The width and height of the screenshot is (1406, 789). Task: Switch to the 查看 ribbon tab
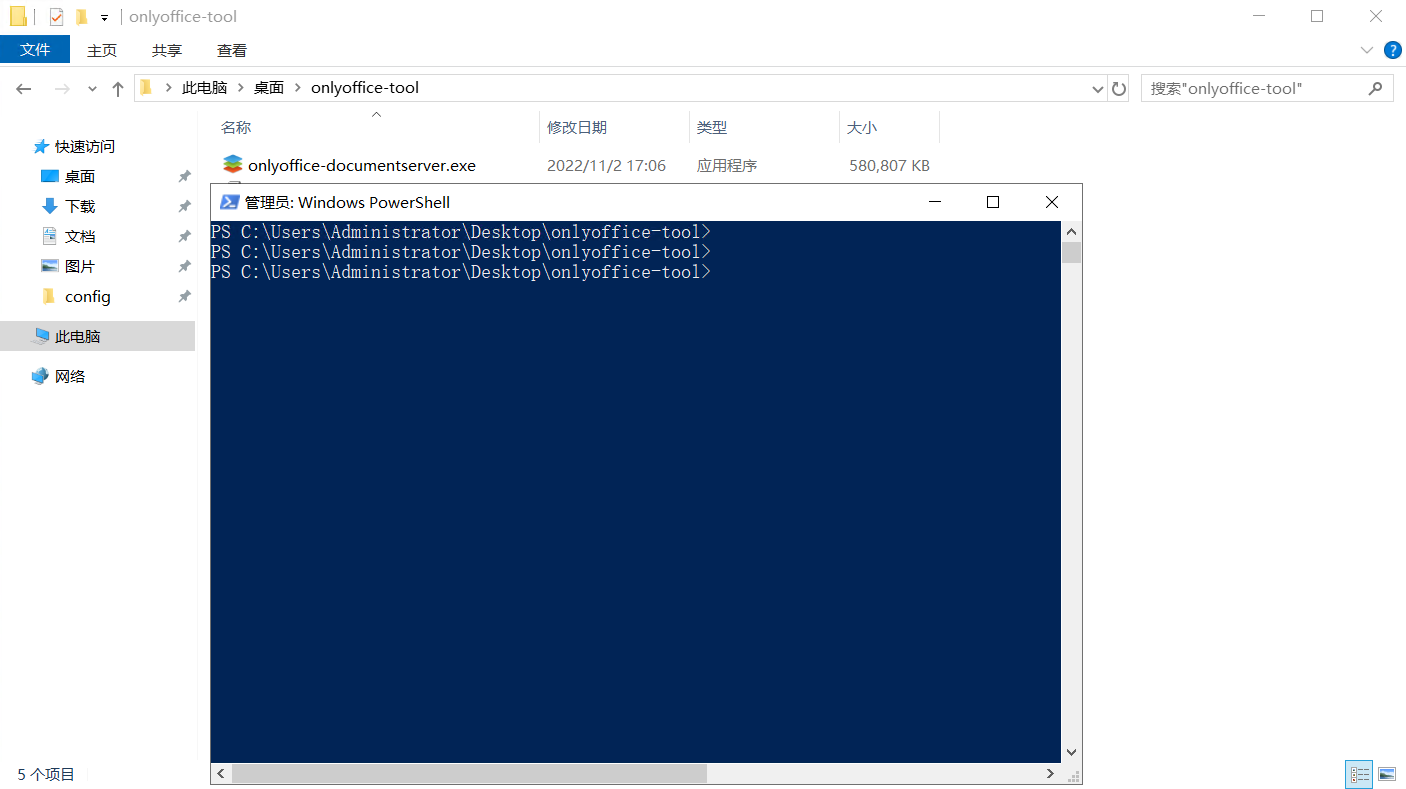tap(232, 50)
